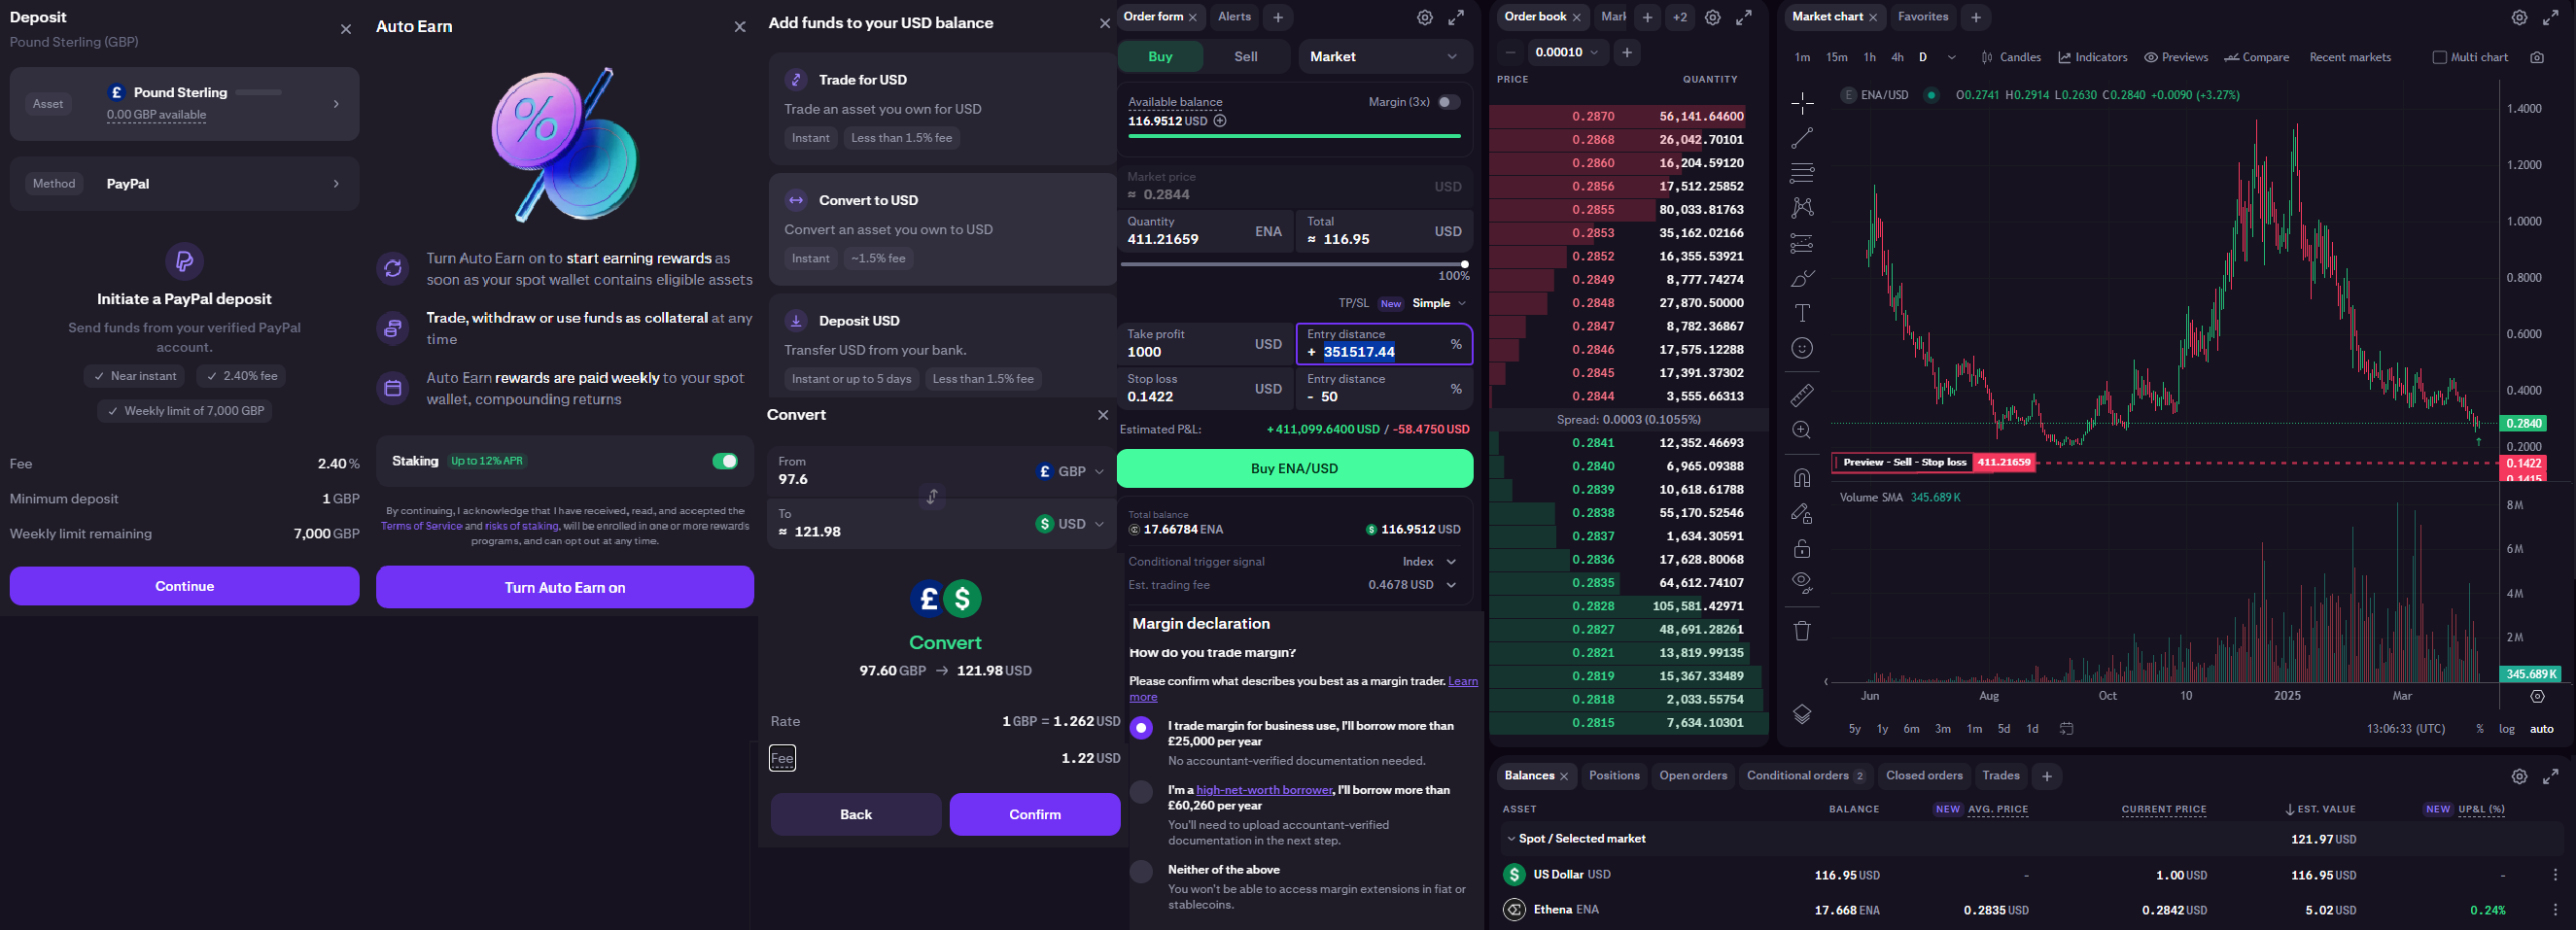Select the crosshair cursor tool on chart
This screenshot has width=2576, height=930.
coord(1802,102)
